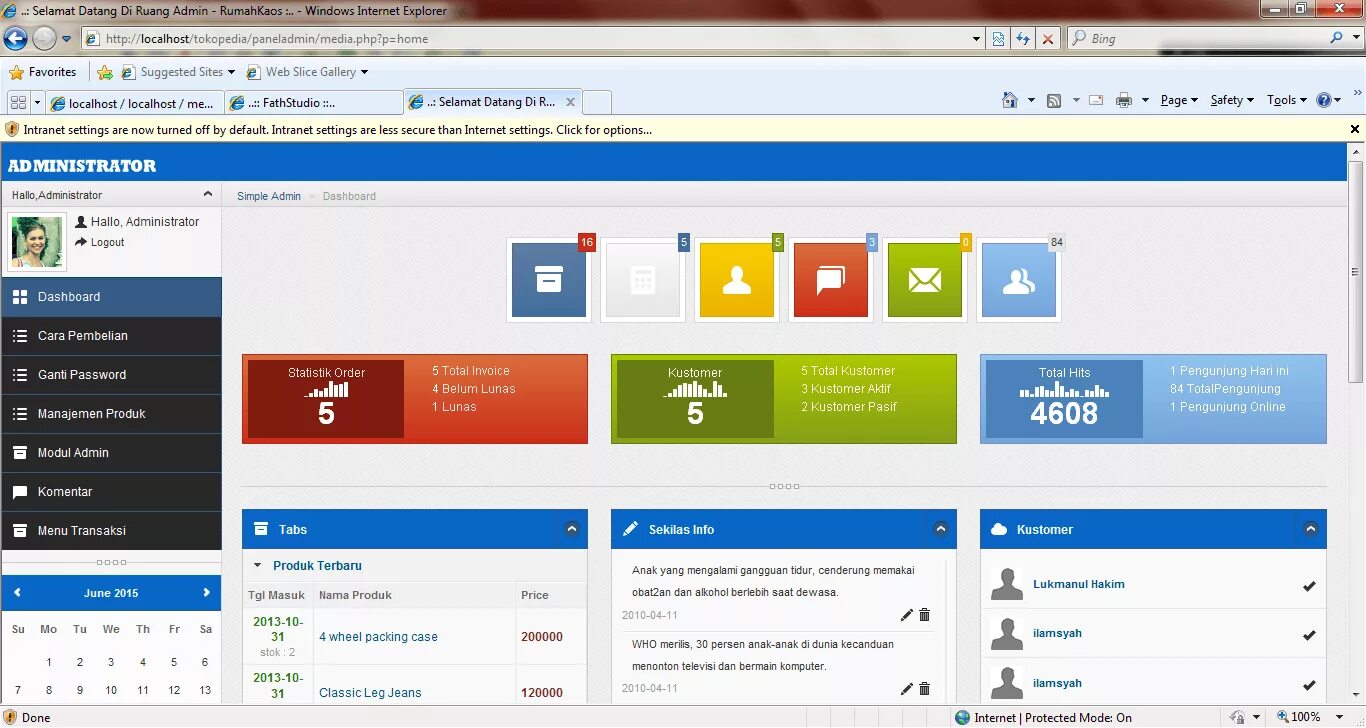Image resolution: width=1366 pixels, height=728 pixels.
Task: Open the Tools menu dropdown
Action: (1287, 100)
